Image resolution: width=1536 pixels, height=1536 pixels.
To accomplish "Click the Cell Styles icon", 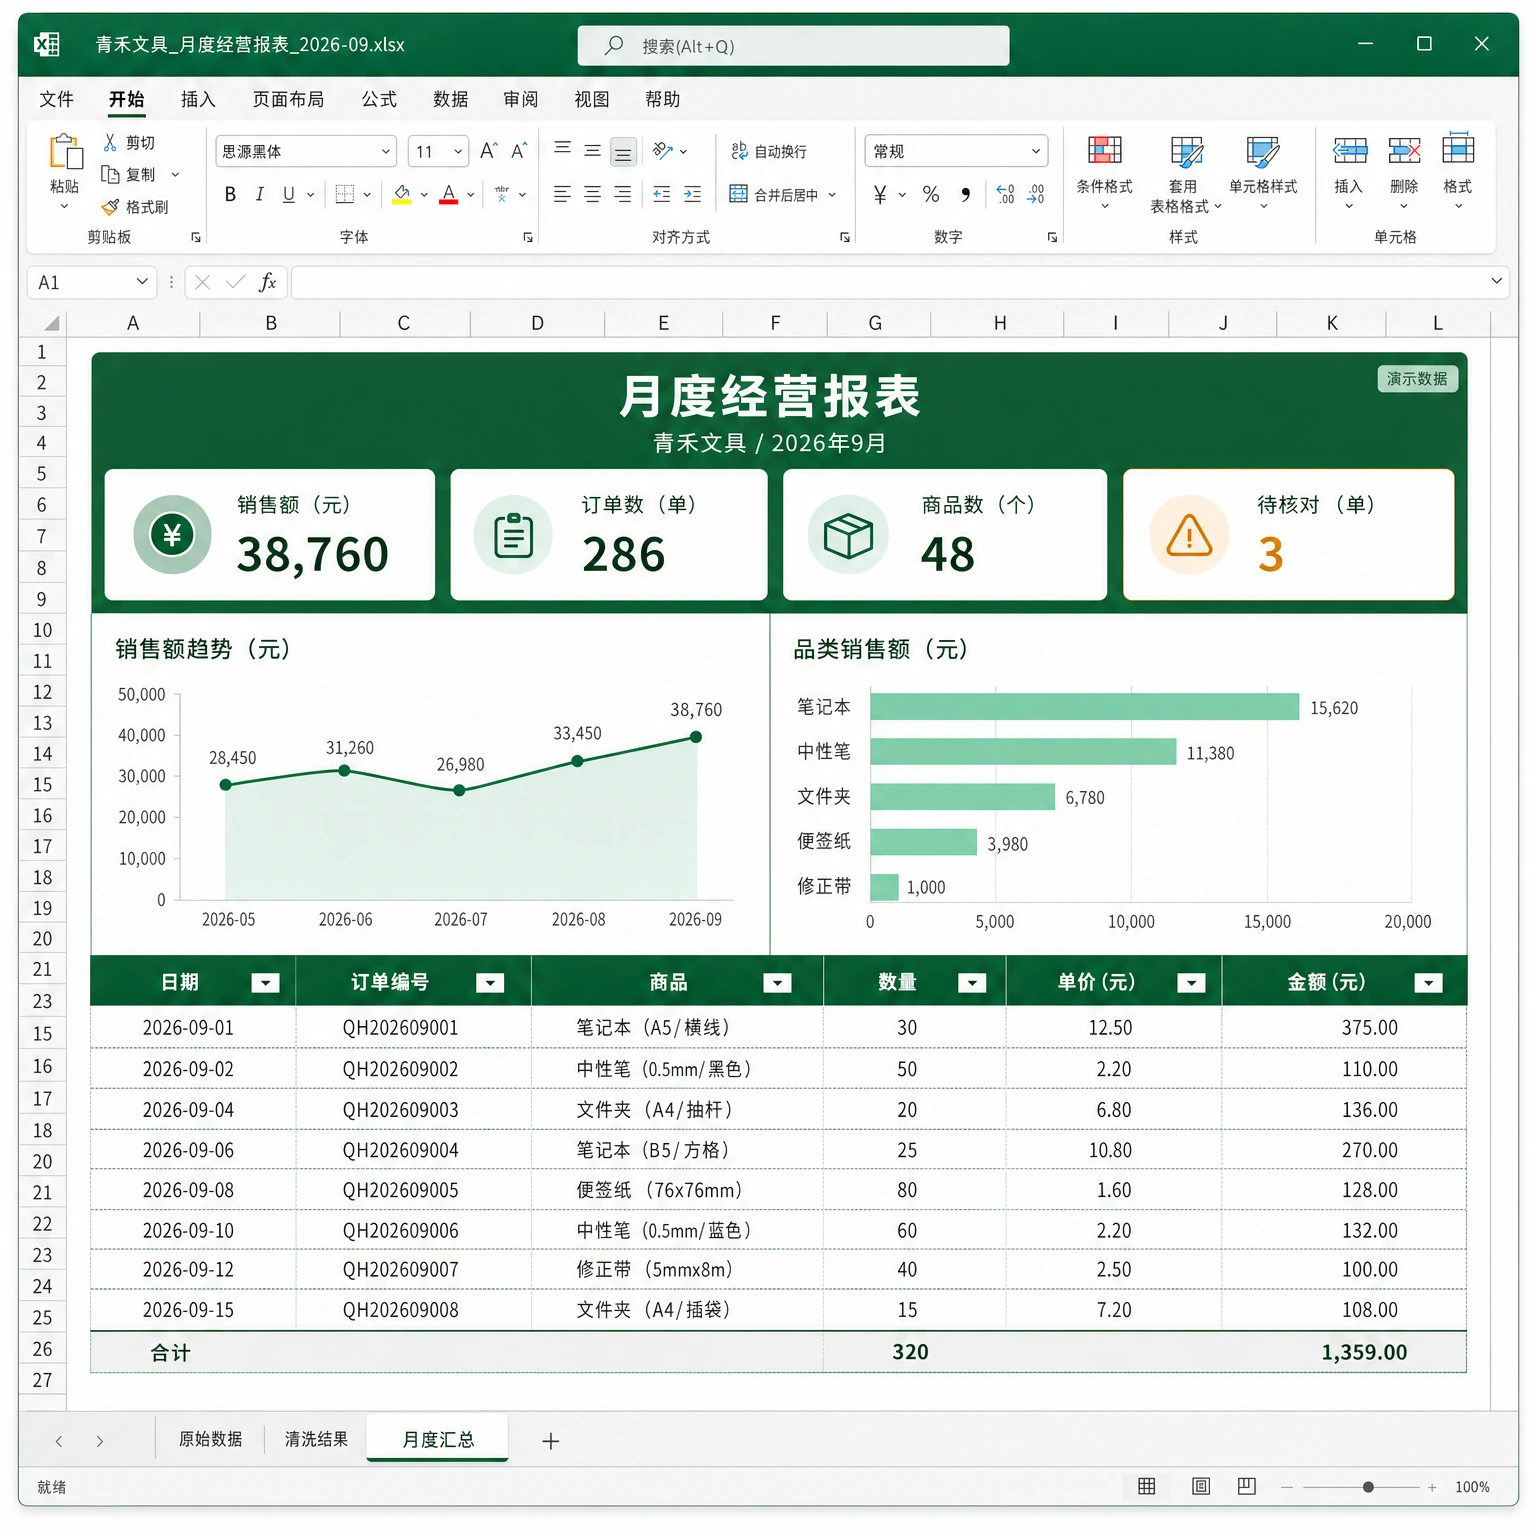I will 1262,151.
